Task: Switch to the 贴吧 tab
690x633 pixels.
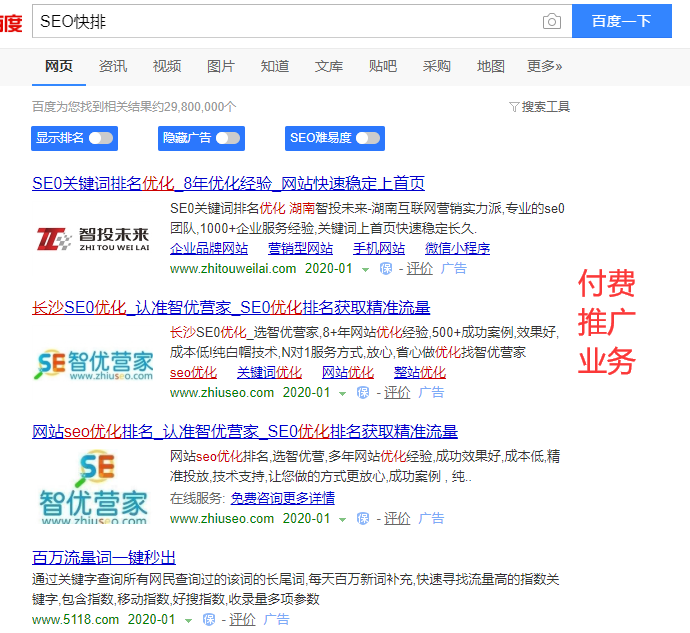Action: click(383, 66)
